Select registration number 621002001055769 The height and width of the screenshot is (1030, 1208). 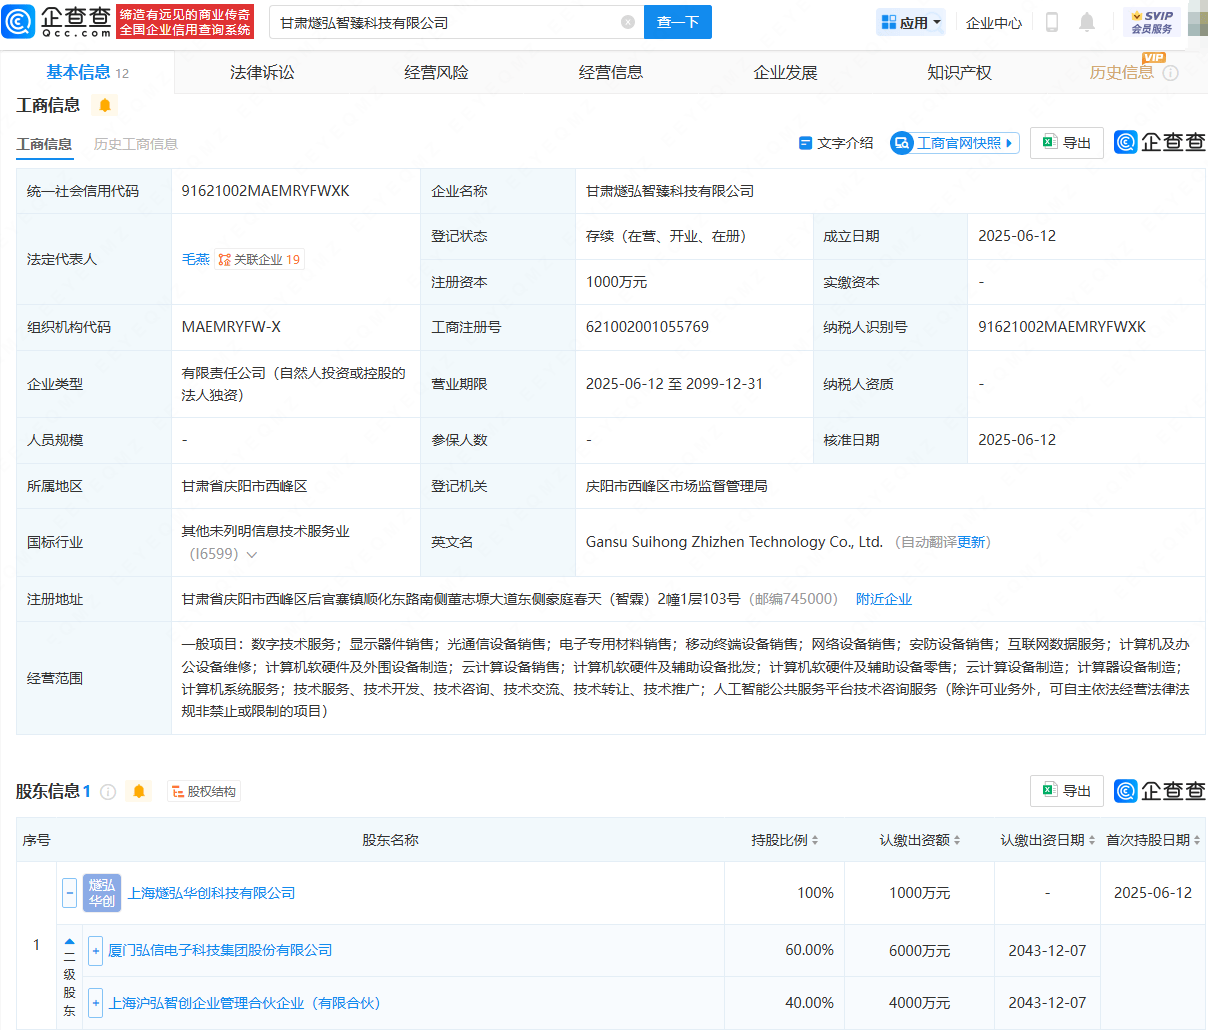click(x=647, y=327)
